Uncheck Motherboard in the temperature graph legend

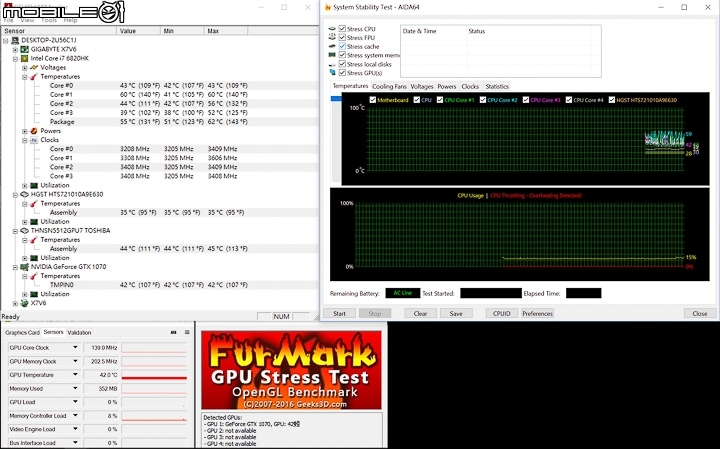[373, 100]
